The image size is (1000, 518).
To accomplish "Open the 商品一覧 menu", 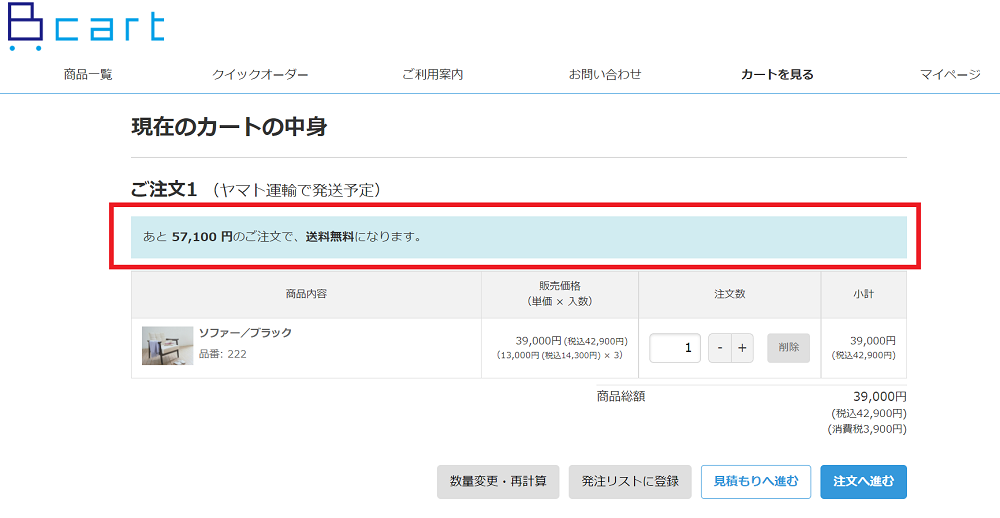I will 88,75.
